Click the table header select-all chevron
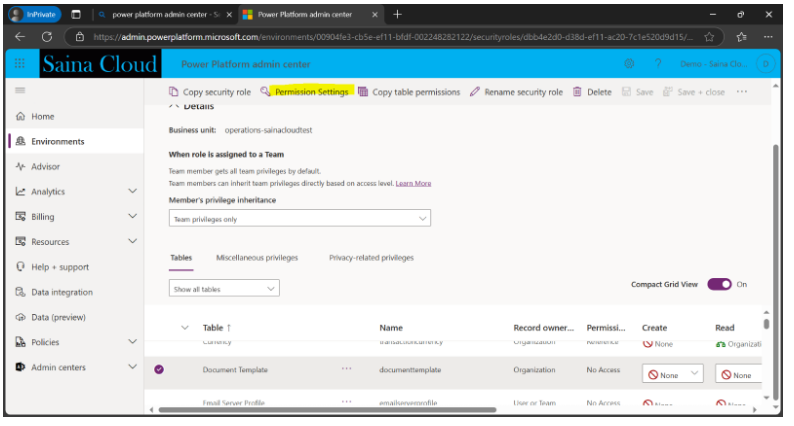The width and height of the screenshot is (794, 426). pyautogui.click(x=185, y=328)
